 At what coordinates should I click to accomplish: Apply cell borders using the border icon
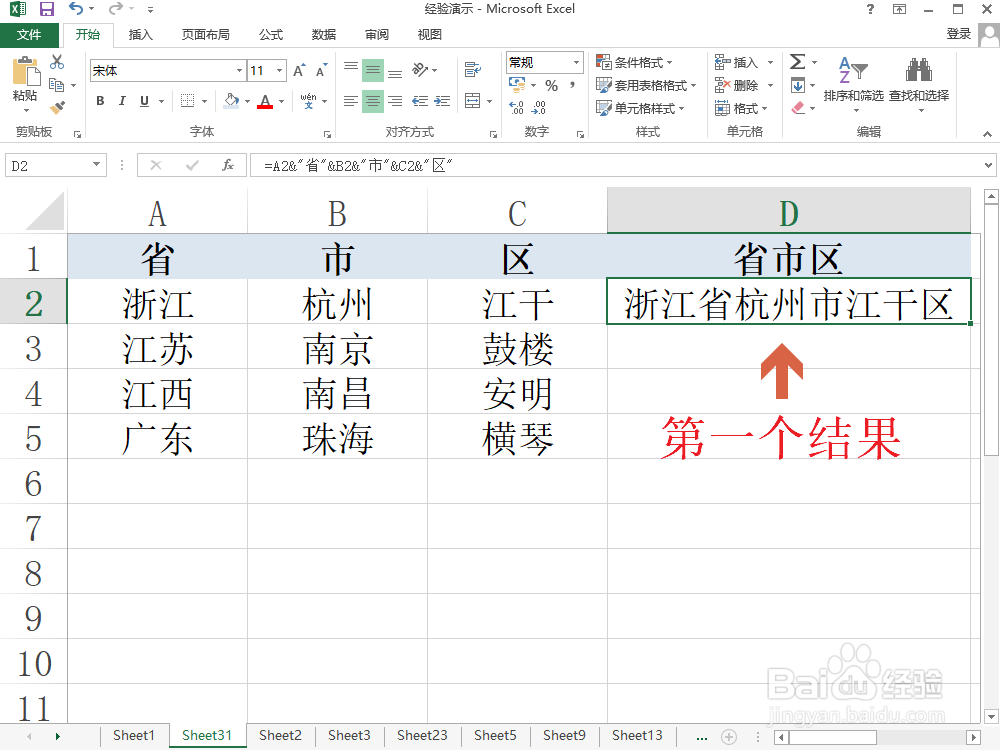tap(188, 101)
